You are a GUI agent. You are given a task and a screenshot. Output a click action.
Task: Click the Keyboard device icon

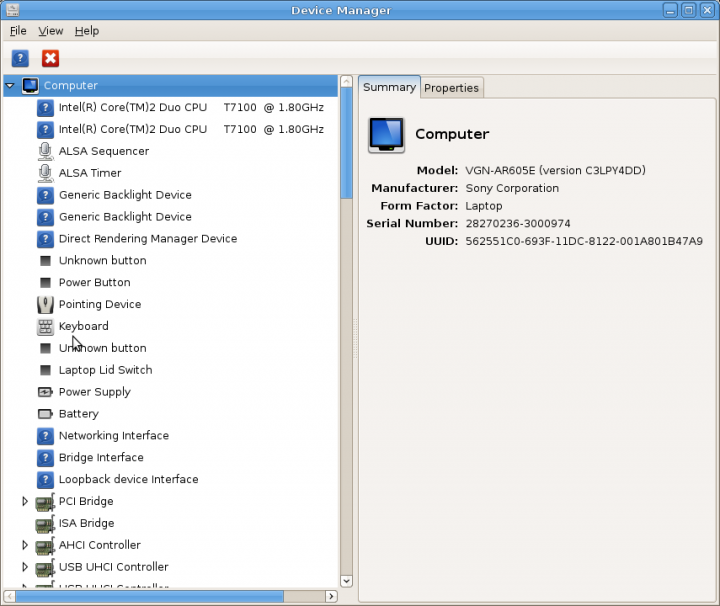tap(45, 326)
